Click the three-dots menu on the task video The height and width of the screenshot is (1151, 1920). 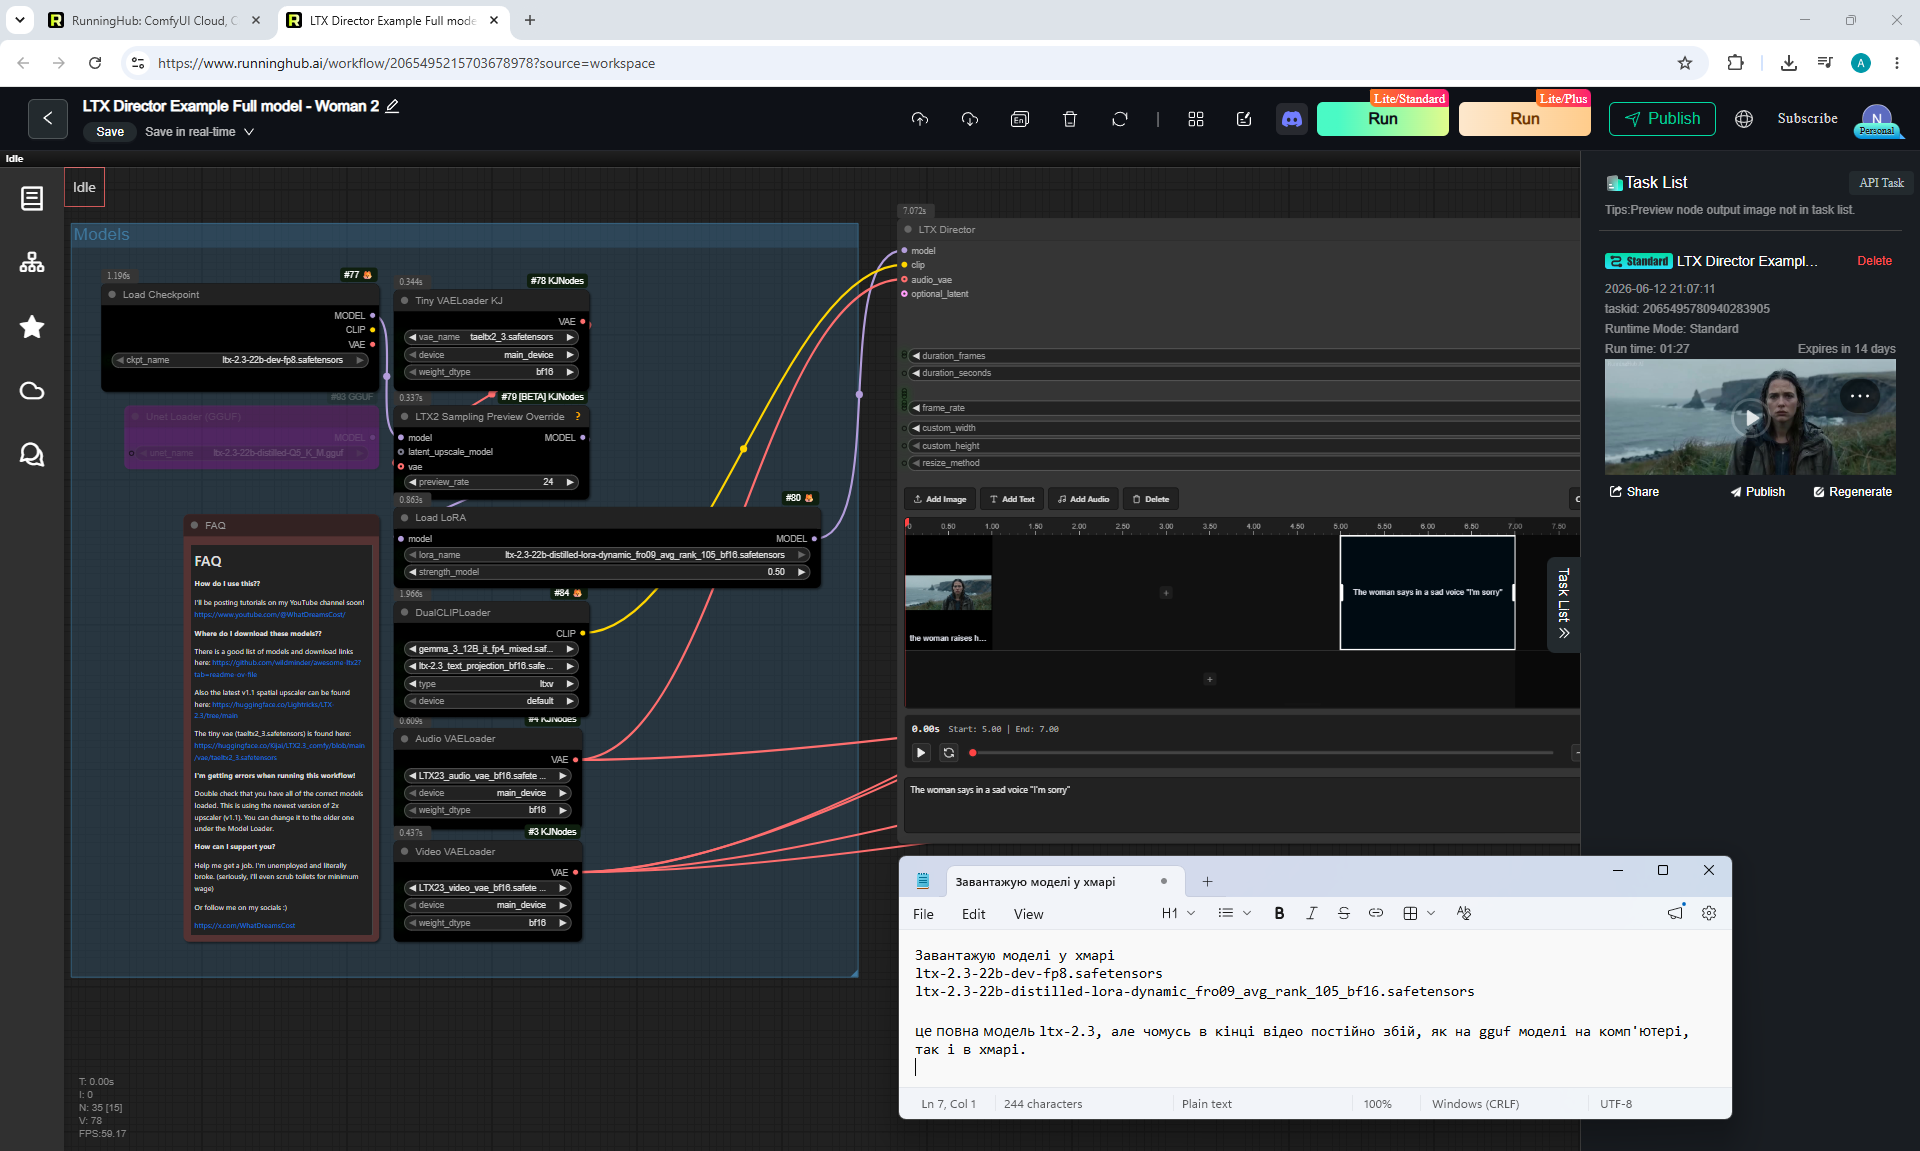point(1860,396)
